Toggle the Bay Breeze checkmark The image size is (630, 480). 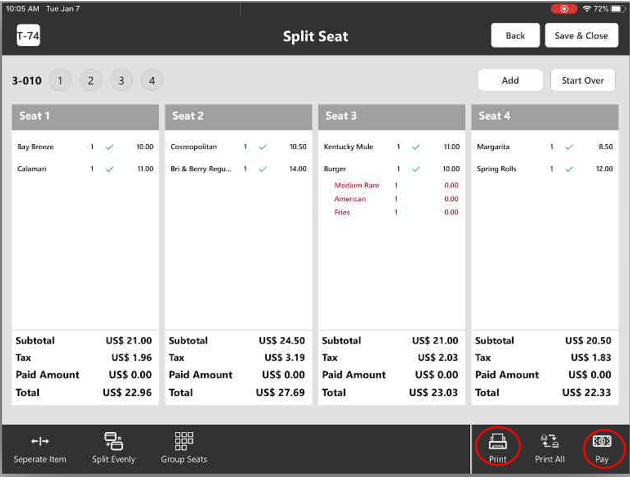coord(109,147)
